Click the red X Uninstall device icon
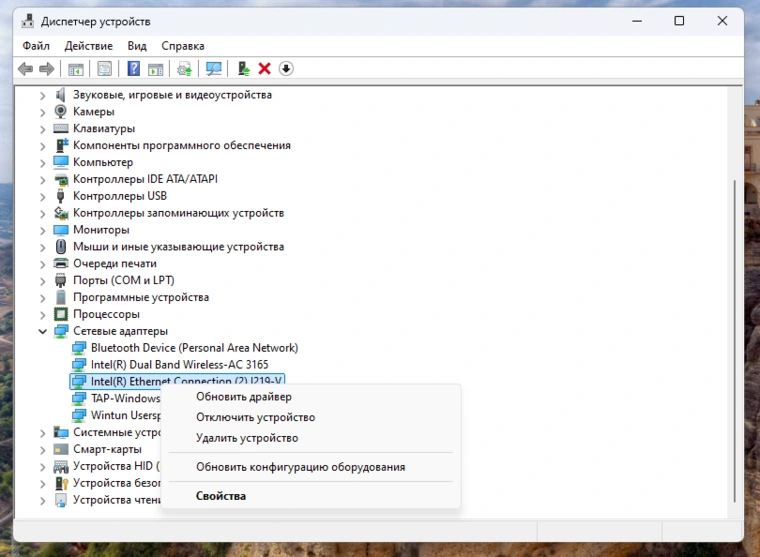This screenshot has width=760, height=557. click(x=265, y=69)
